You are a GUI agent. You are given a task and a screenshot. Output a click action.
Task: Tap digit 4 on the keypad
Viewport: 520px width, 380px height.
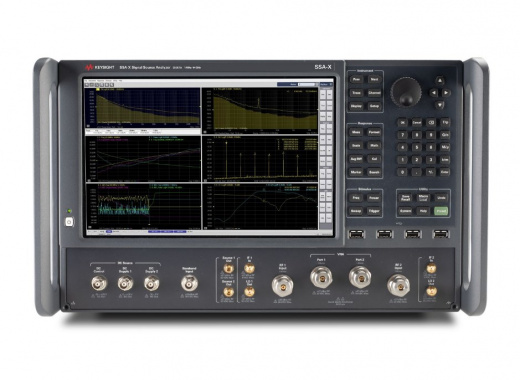click(x=402, y=147)
